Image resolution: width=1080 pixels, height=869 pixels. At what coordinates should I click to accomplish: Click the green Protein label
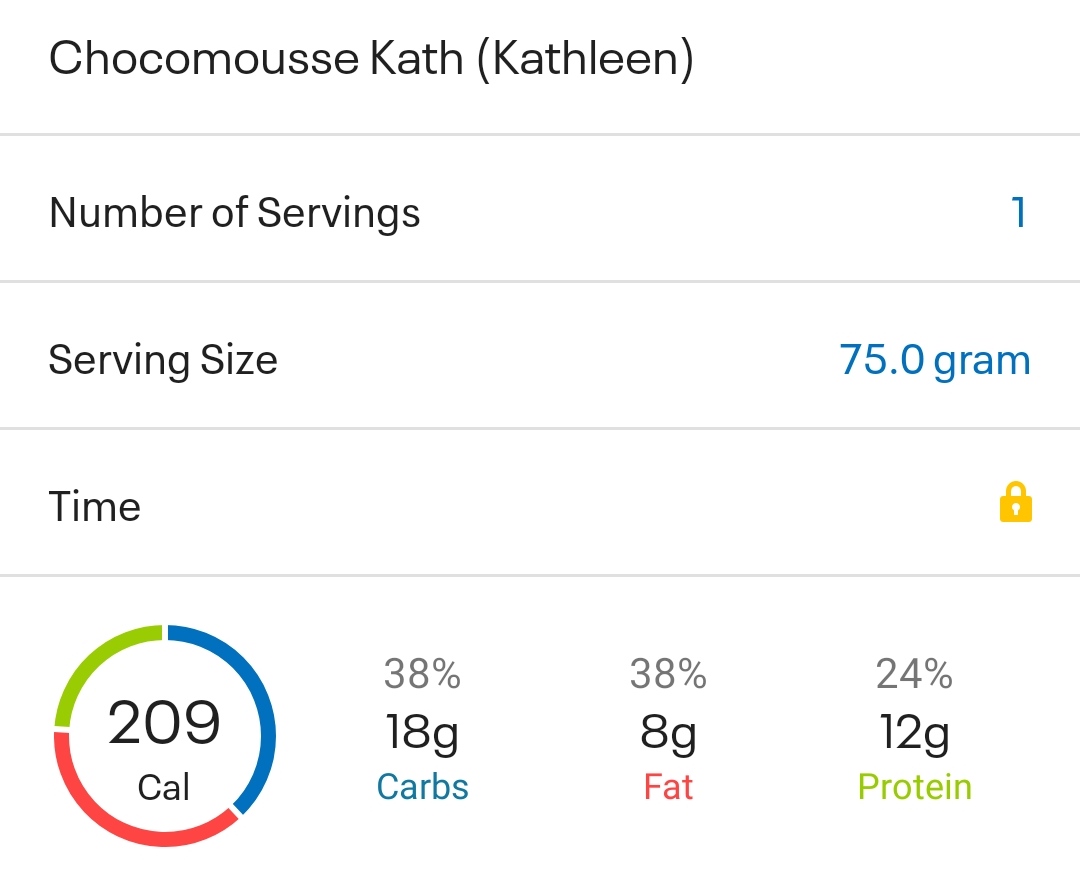(x=914, y=787)
